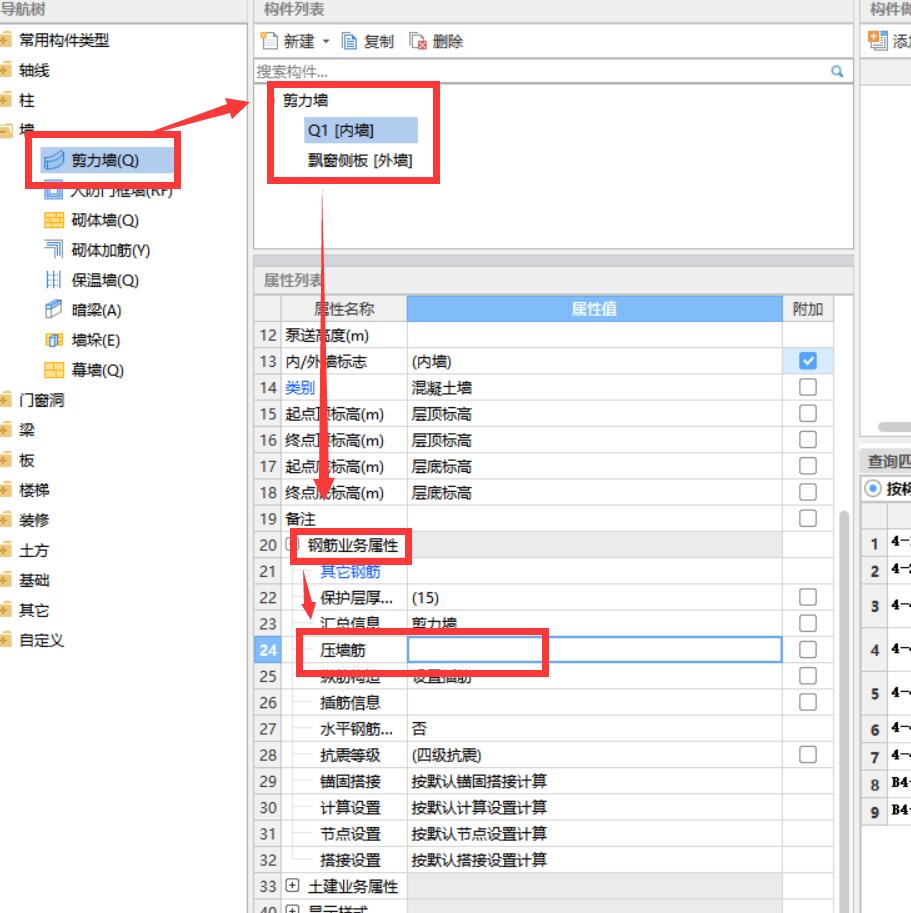
Task: Select the 暗梁(A) hidden beam icon
Action: (x=54, y=310)
